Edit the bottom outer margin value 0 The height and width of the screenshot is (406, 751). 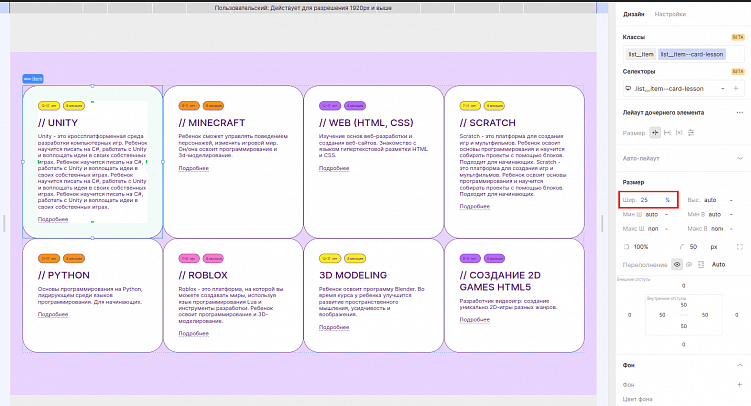[683, 344]
